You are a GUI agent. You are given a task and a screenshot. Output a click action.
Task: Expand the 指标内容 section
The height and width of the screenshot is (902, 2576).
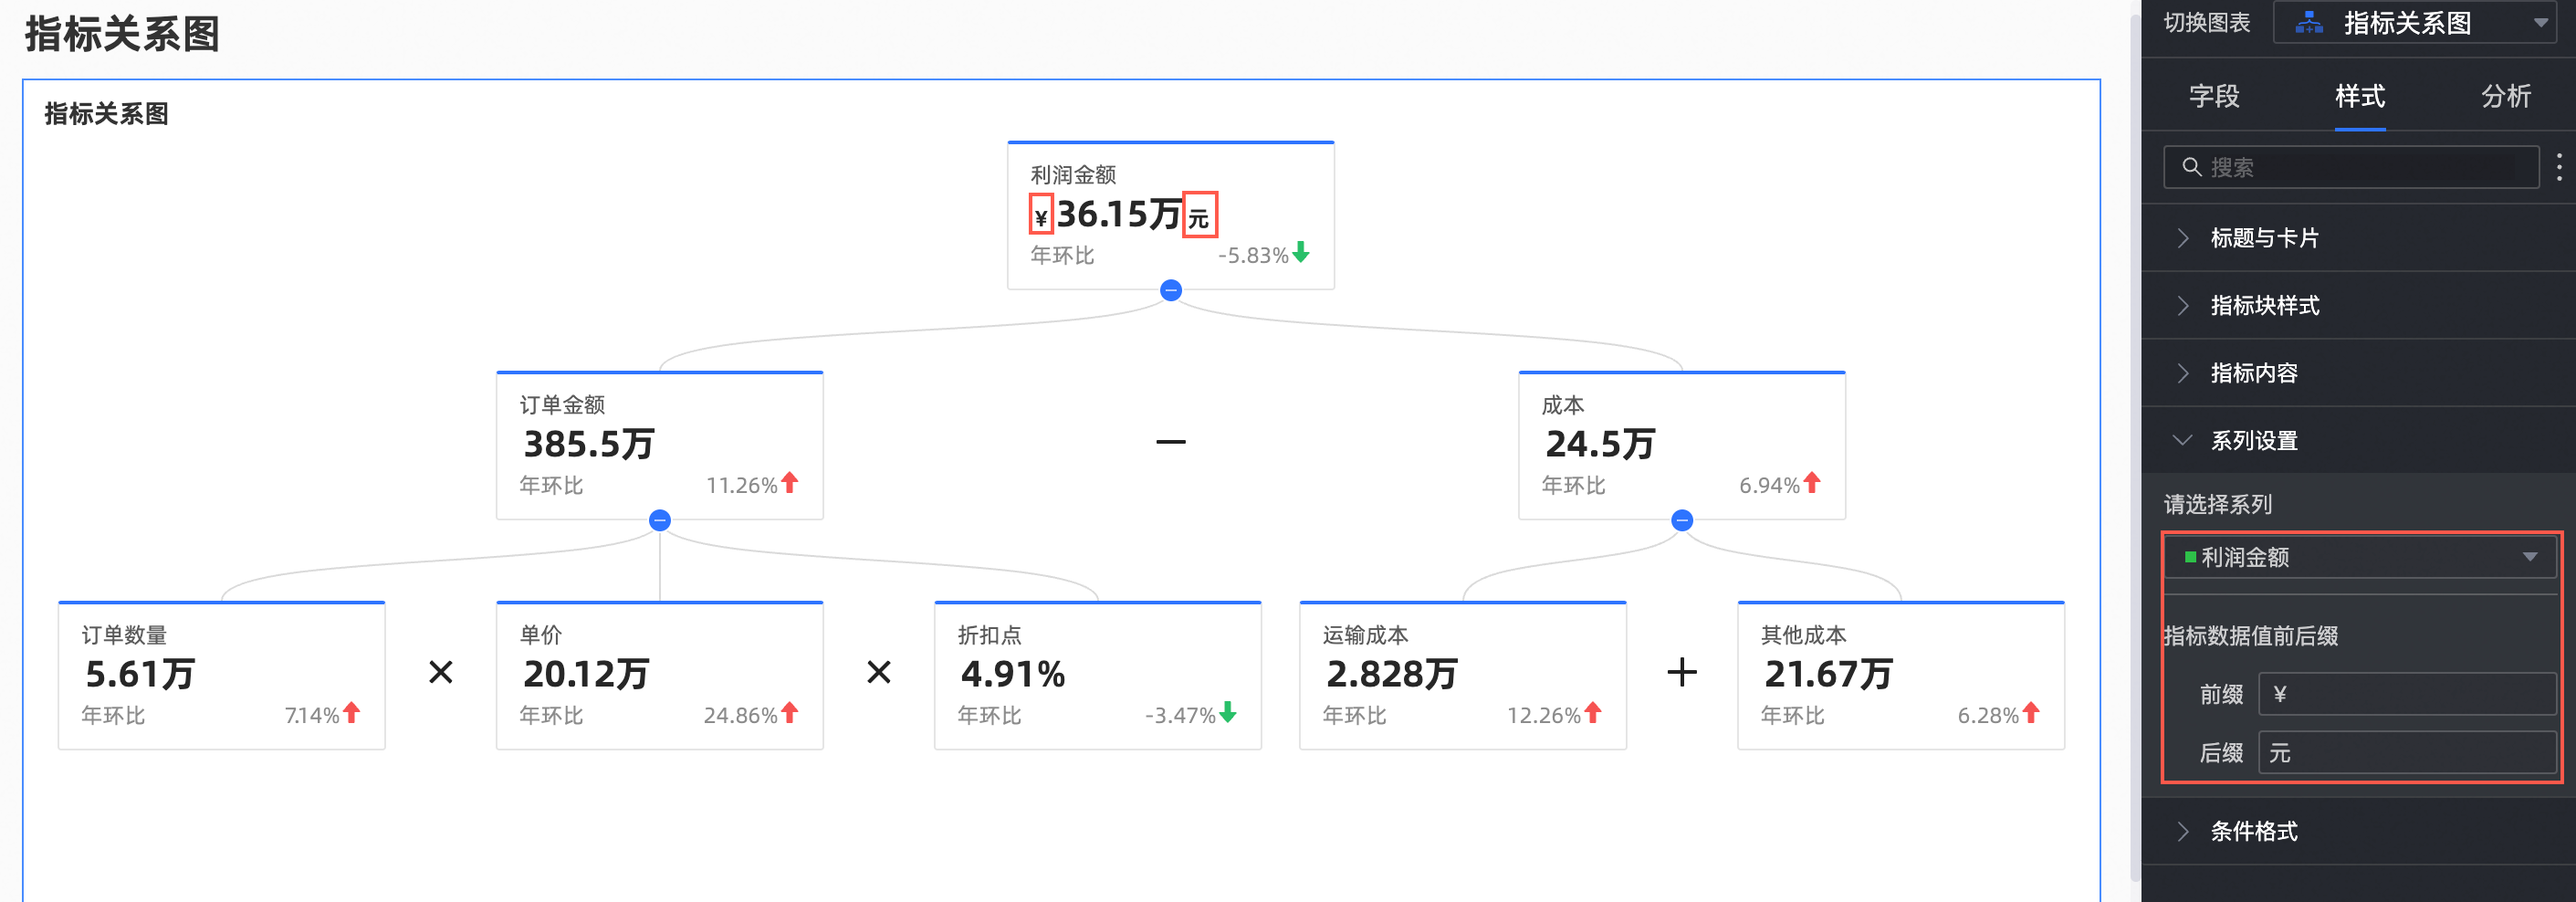(2358, 373)
